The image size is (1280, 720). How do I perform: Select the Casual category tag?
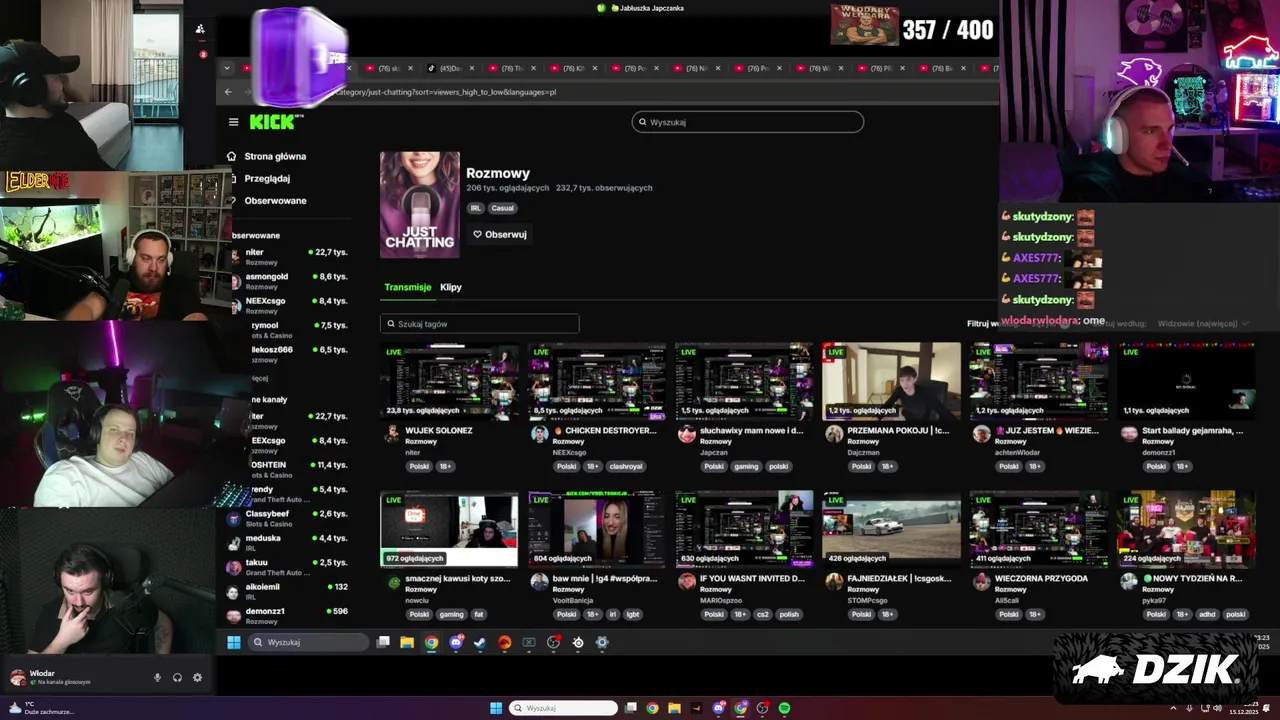(502, 208)
